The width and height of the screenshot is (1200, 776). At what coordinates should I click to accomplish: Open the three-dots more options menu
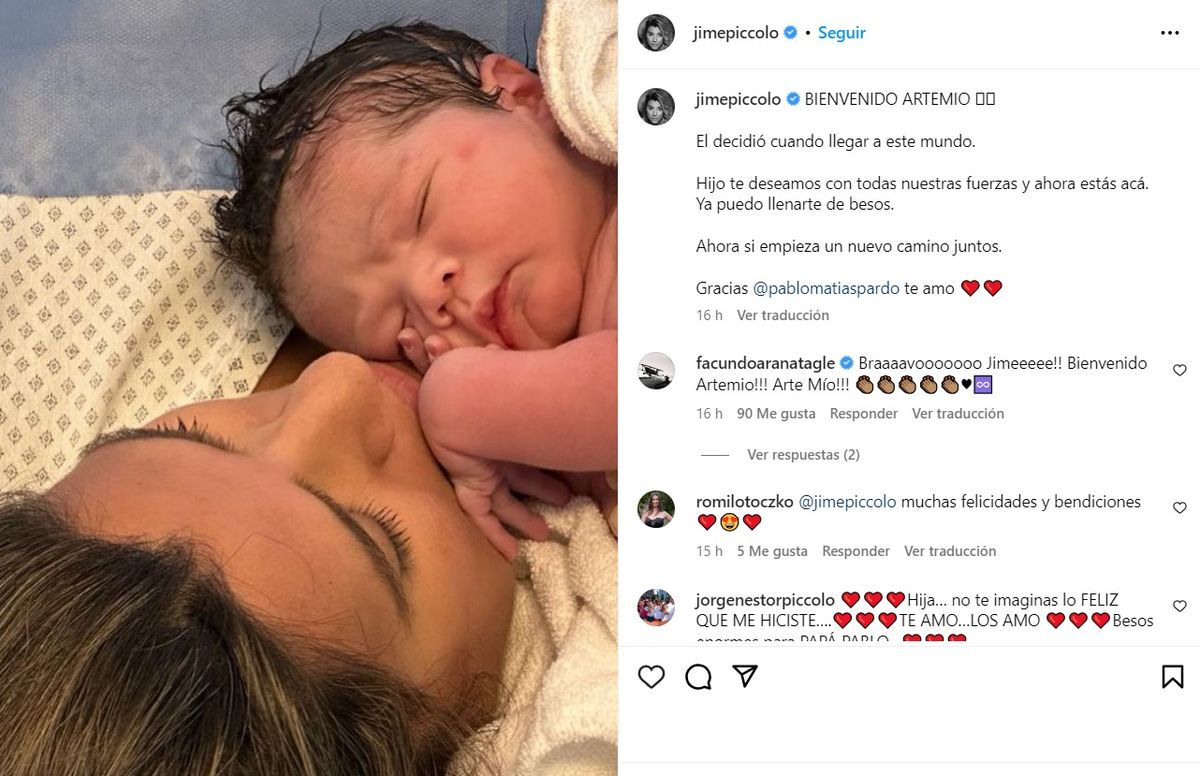coord(1170,33)
